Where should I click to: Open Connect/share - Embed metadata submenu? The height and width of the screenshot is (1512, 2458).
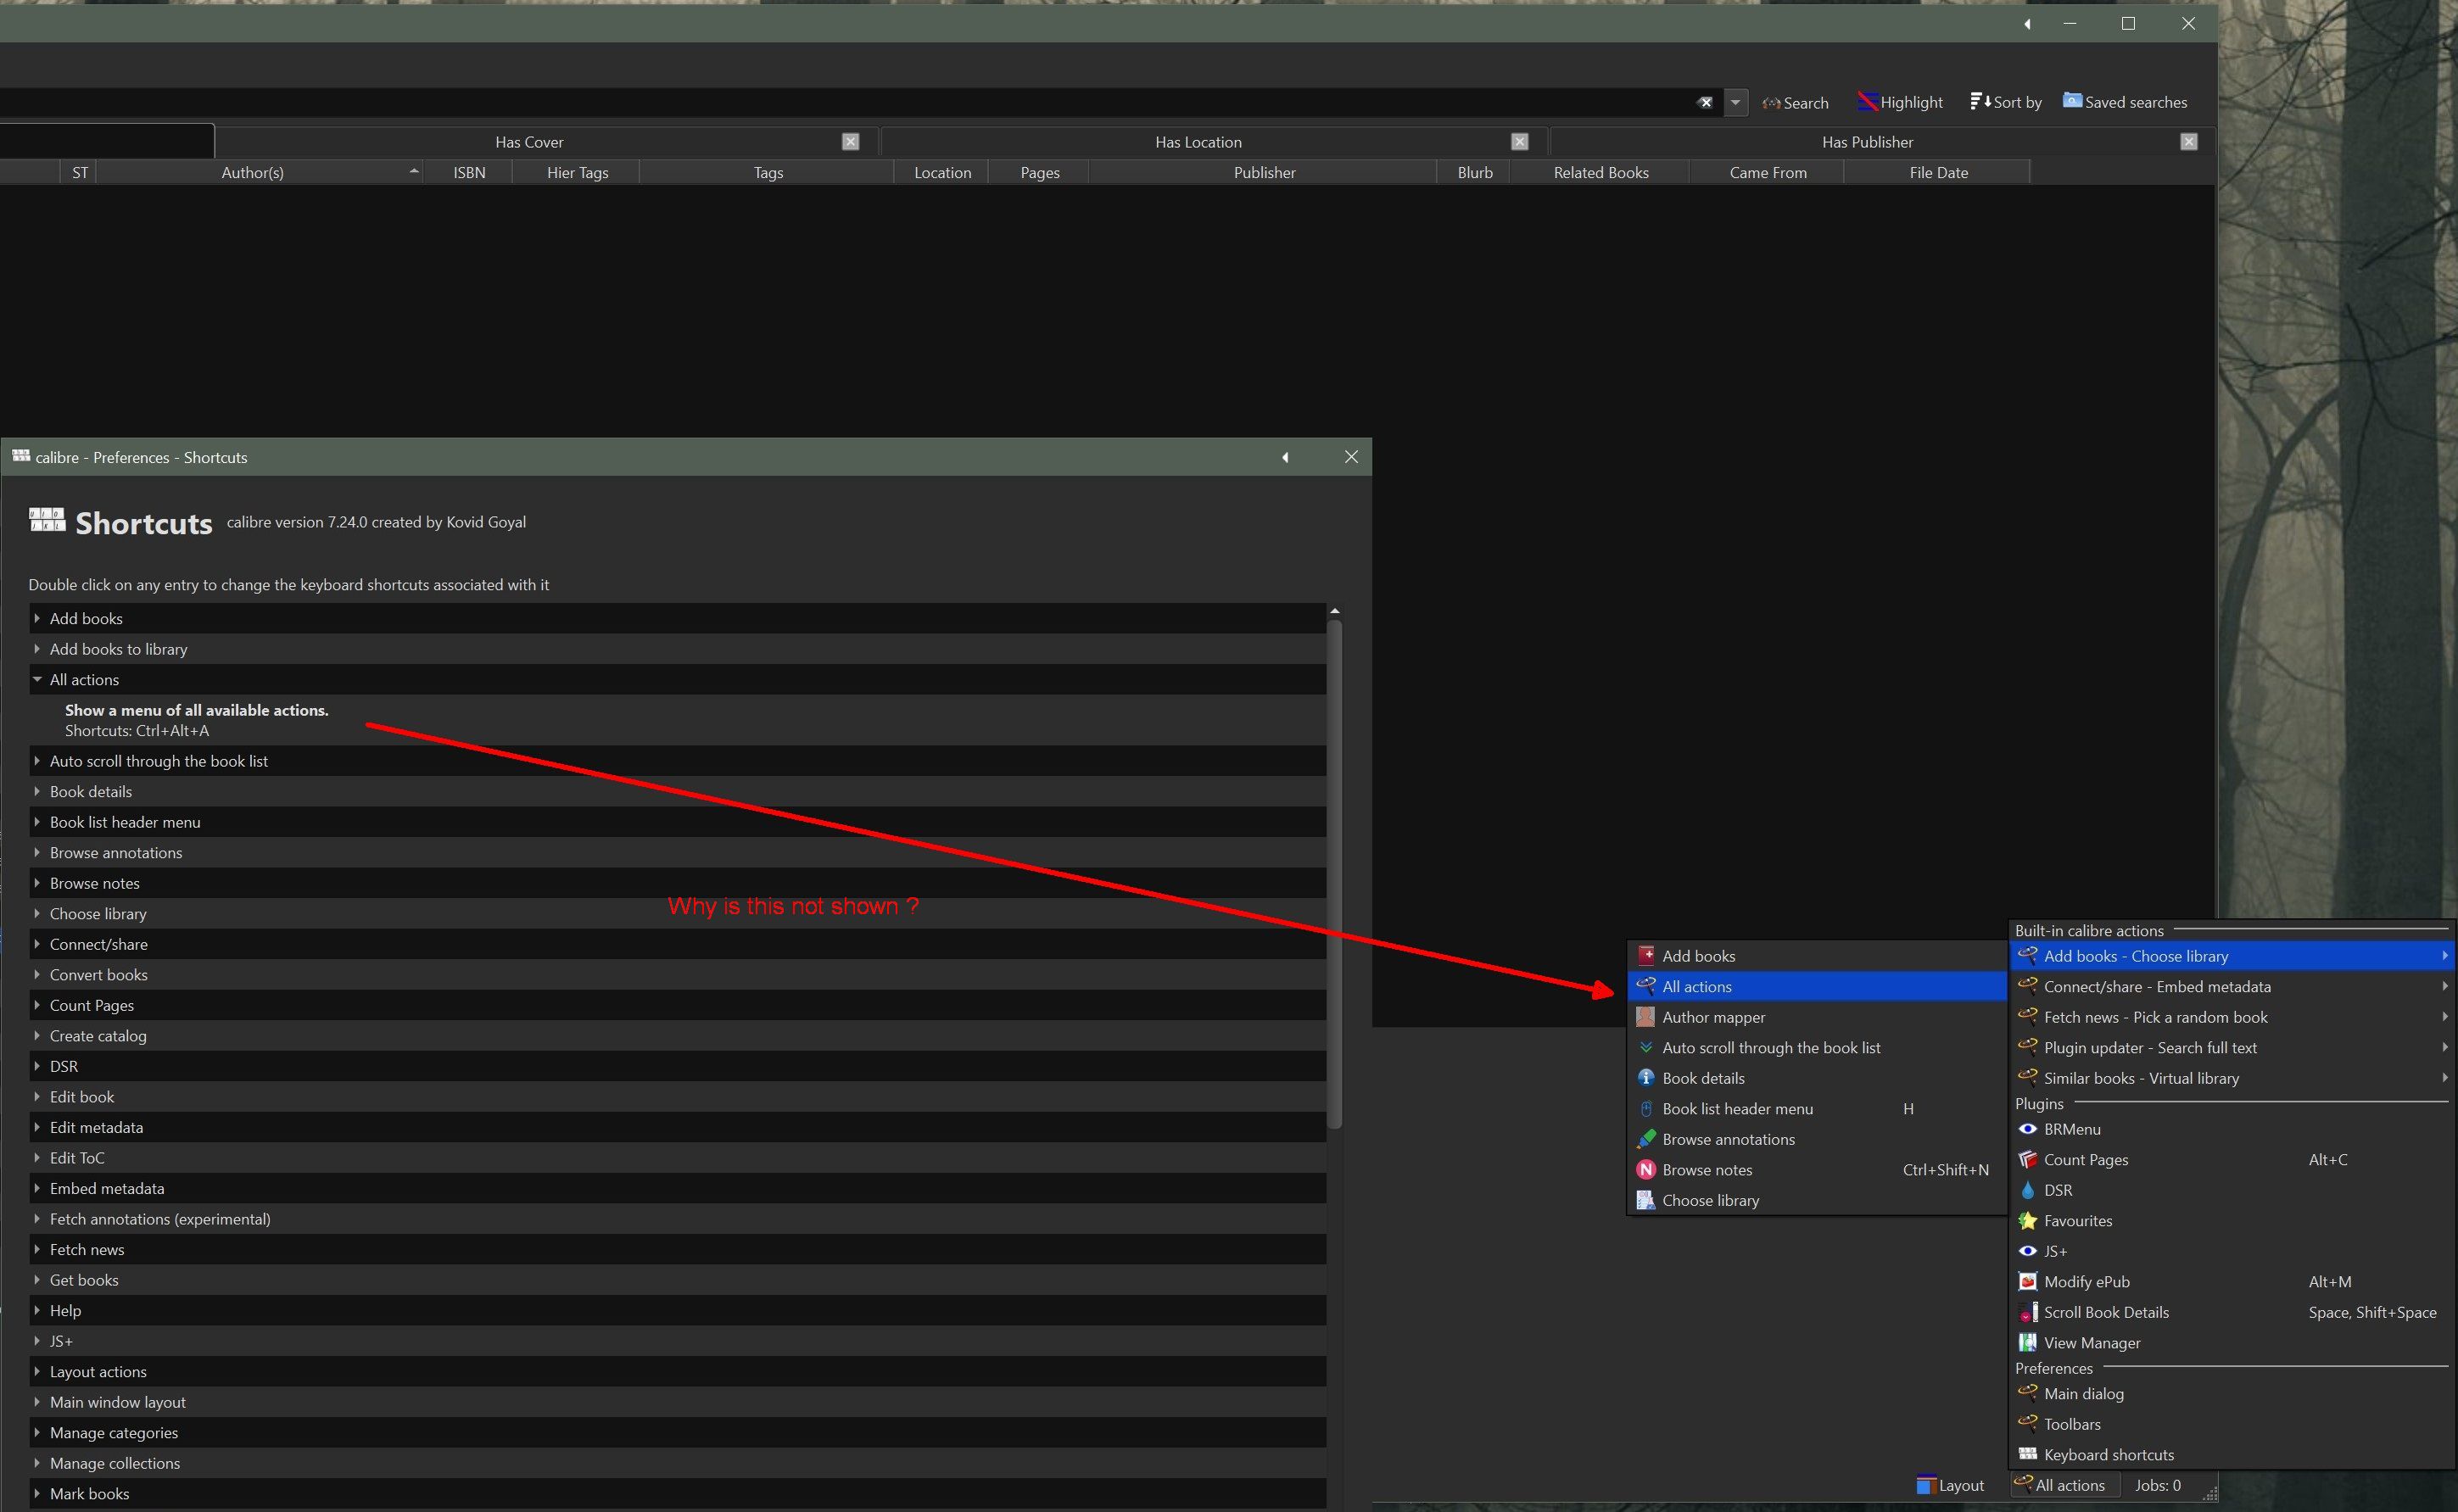tap(2156, 986)
